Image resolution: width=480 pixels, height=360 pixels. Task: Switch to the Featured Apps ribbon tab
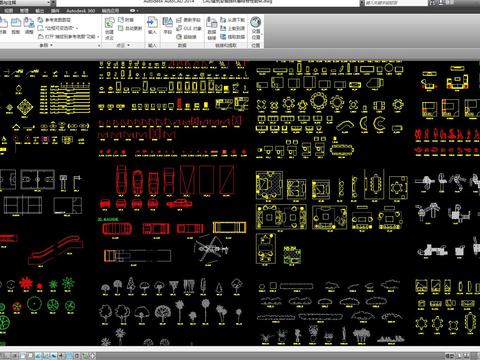click(x=110, y=11)
